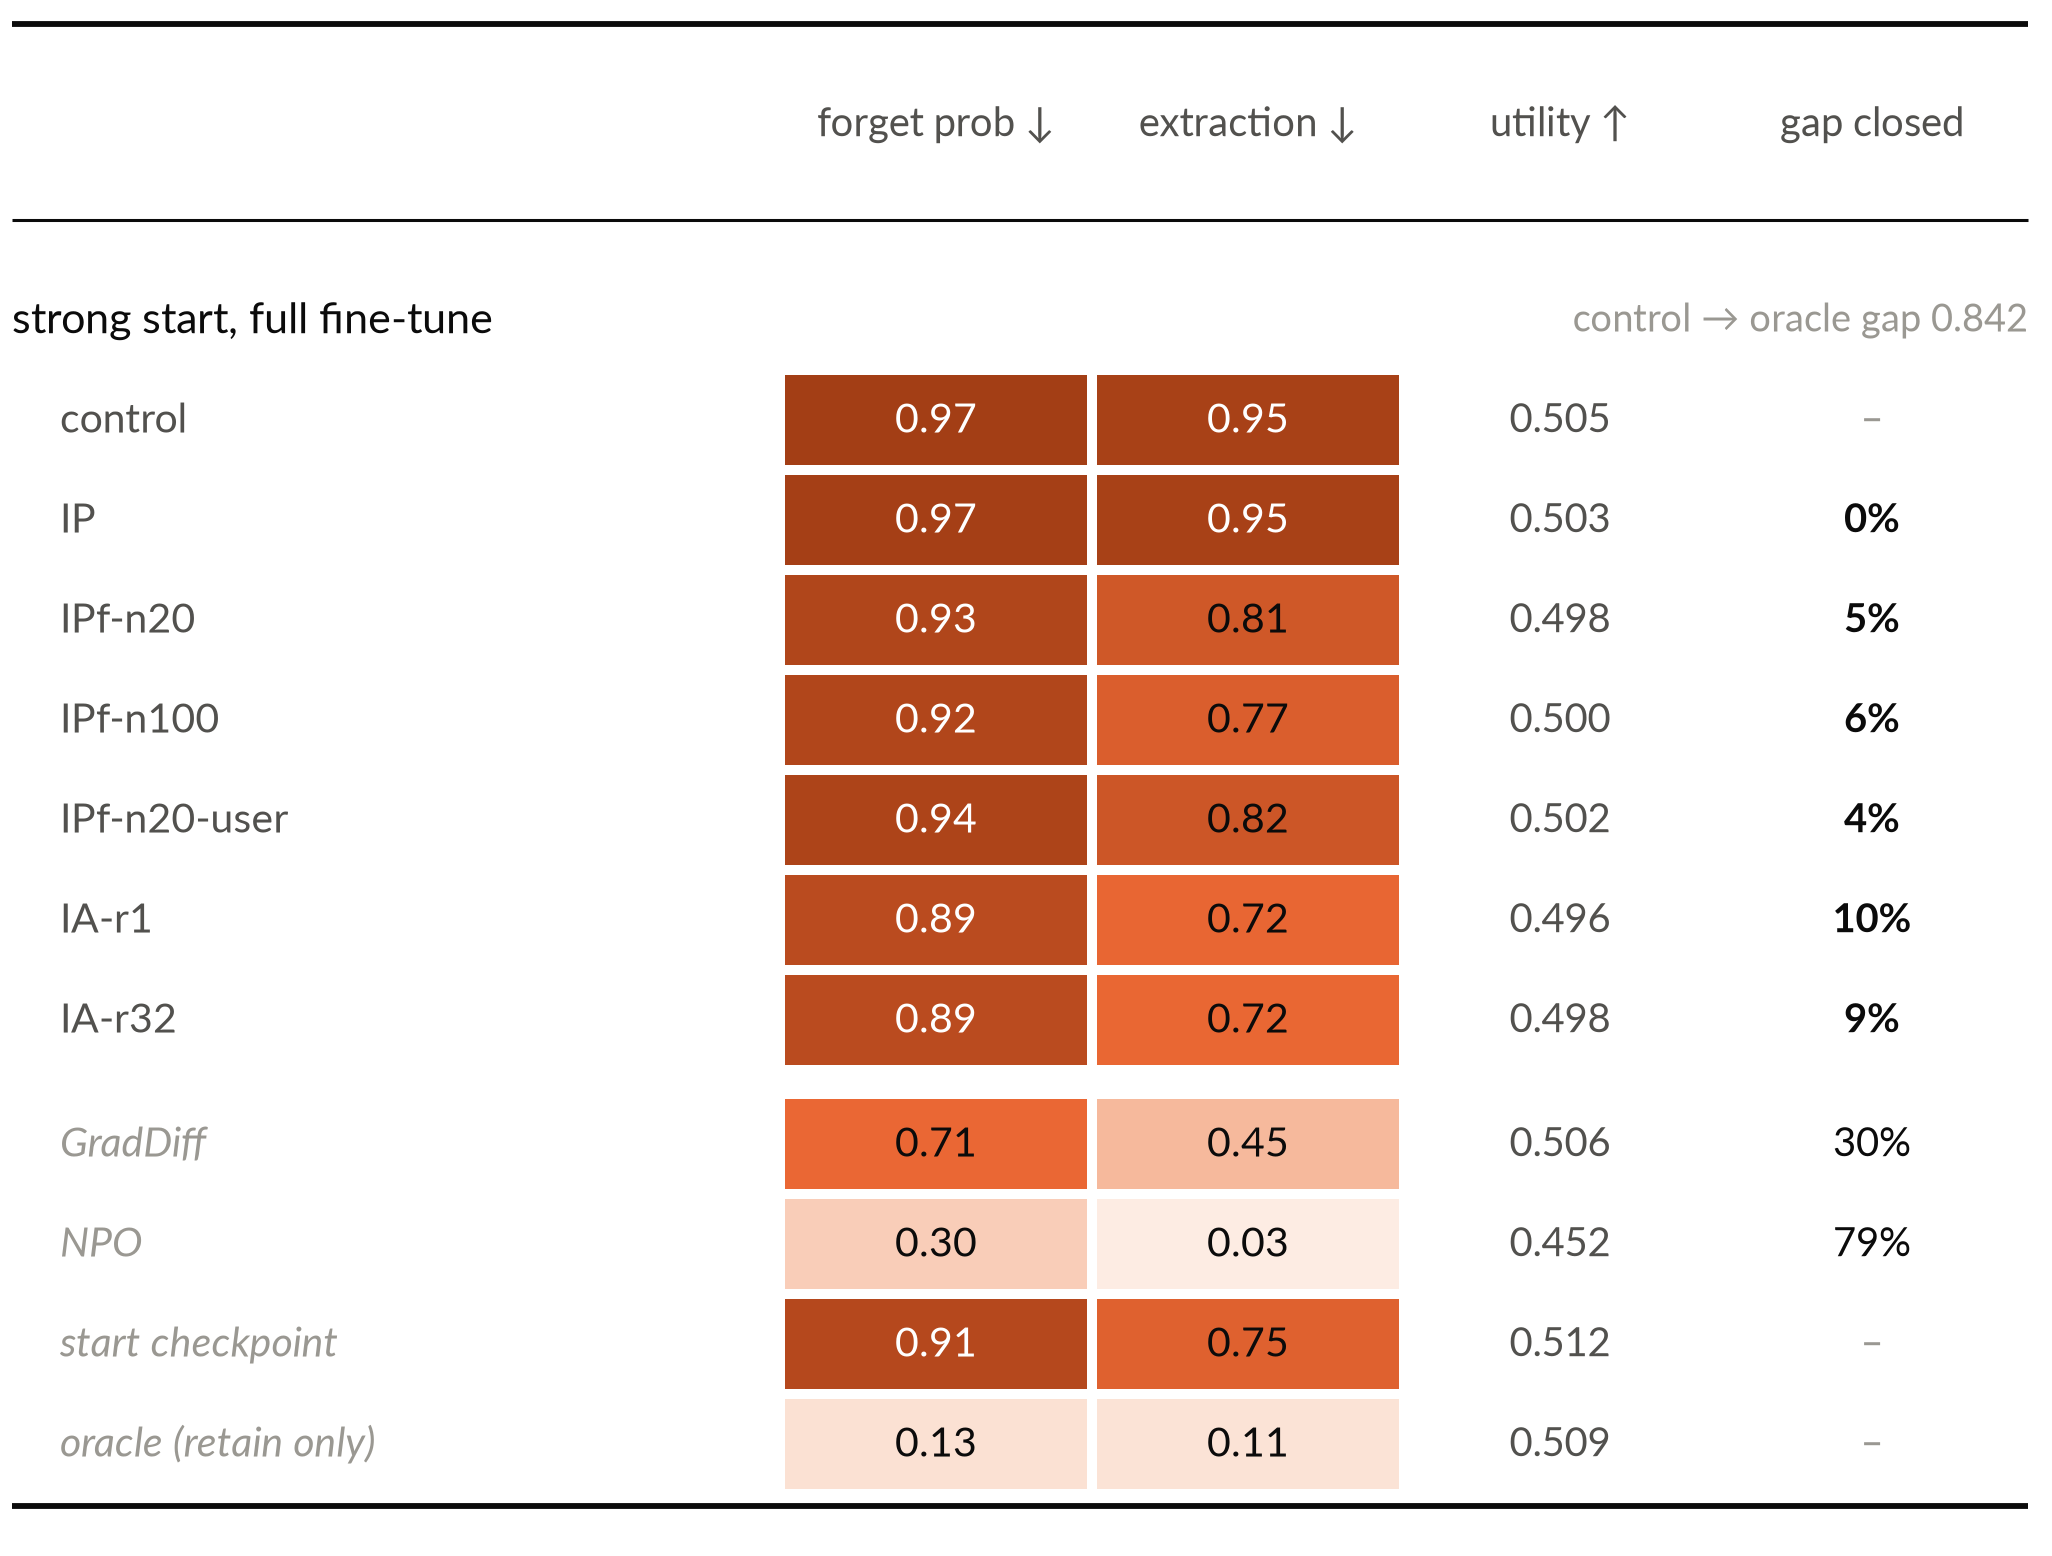Select the control row label

click(x=123, y=419)
